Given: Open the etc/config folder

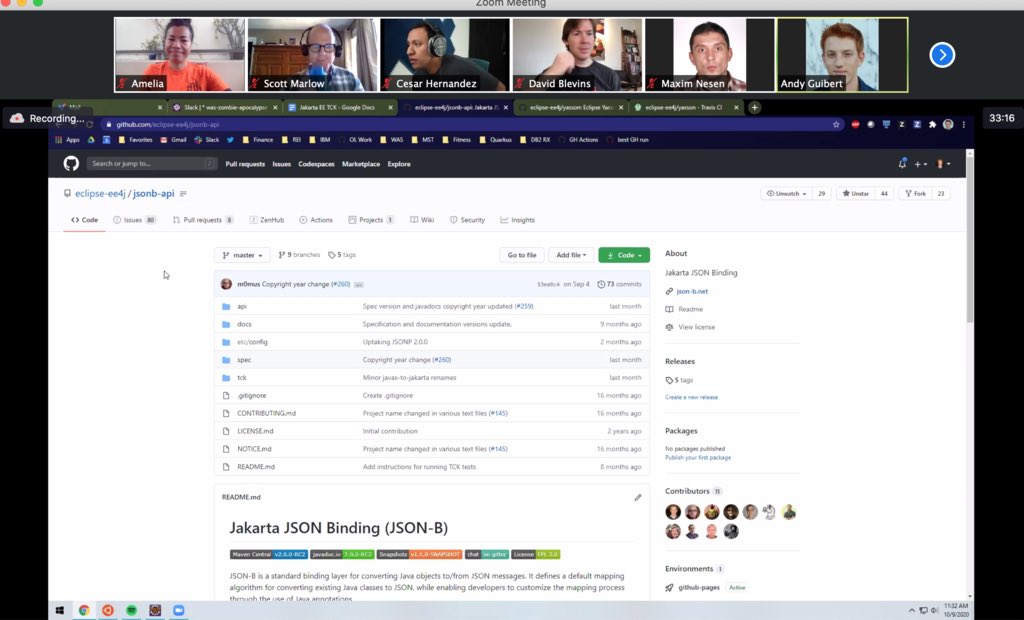Looking at the screenshot, I should coord(252,342).
